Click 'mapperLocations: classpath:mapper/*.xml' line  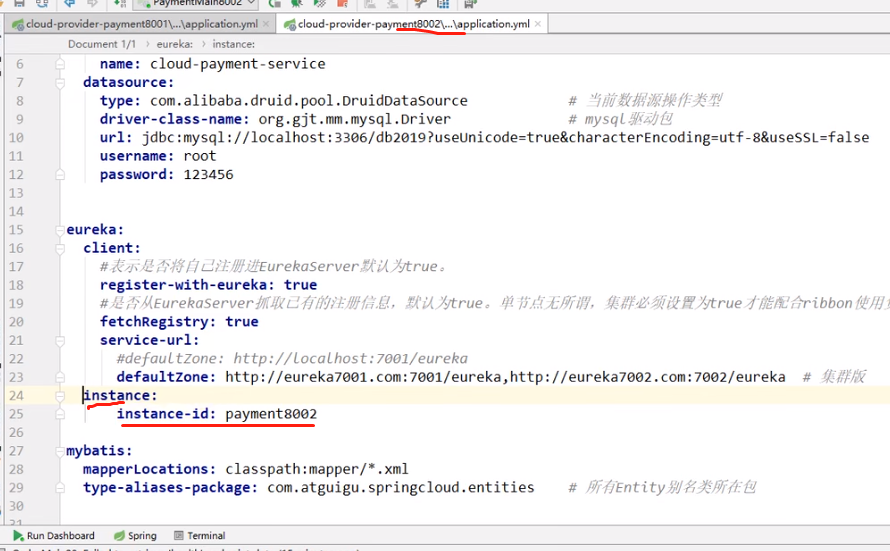(246, 469)
